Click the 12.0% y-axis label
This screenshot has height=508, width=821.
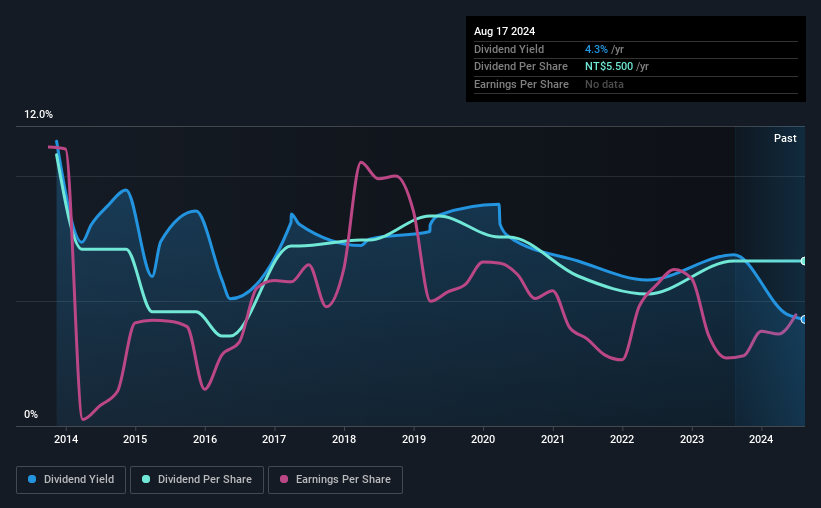pyautogui.click(x=38, y=115)
